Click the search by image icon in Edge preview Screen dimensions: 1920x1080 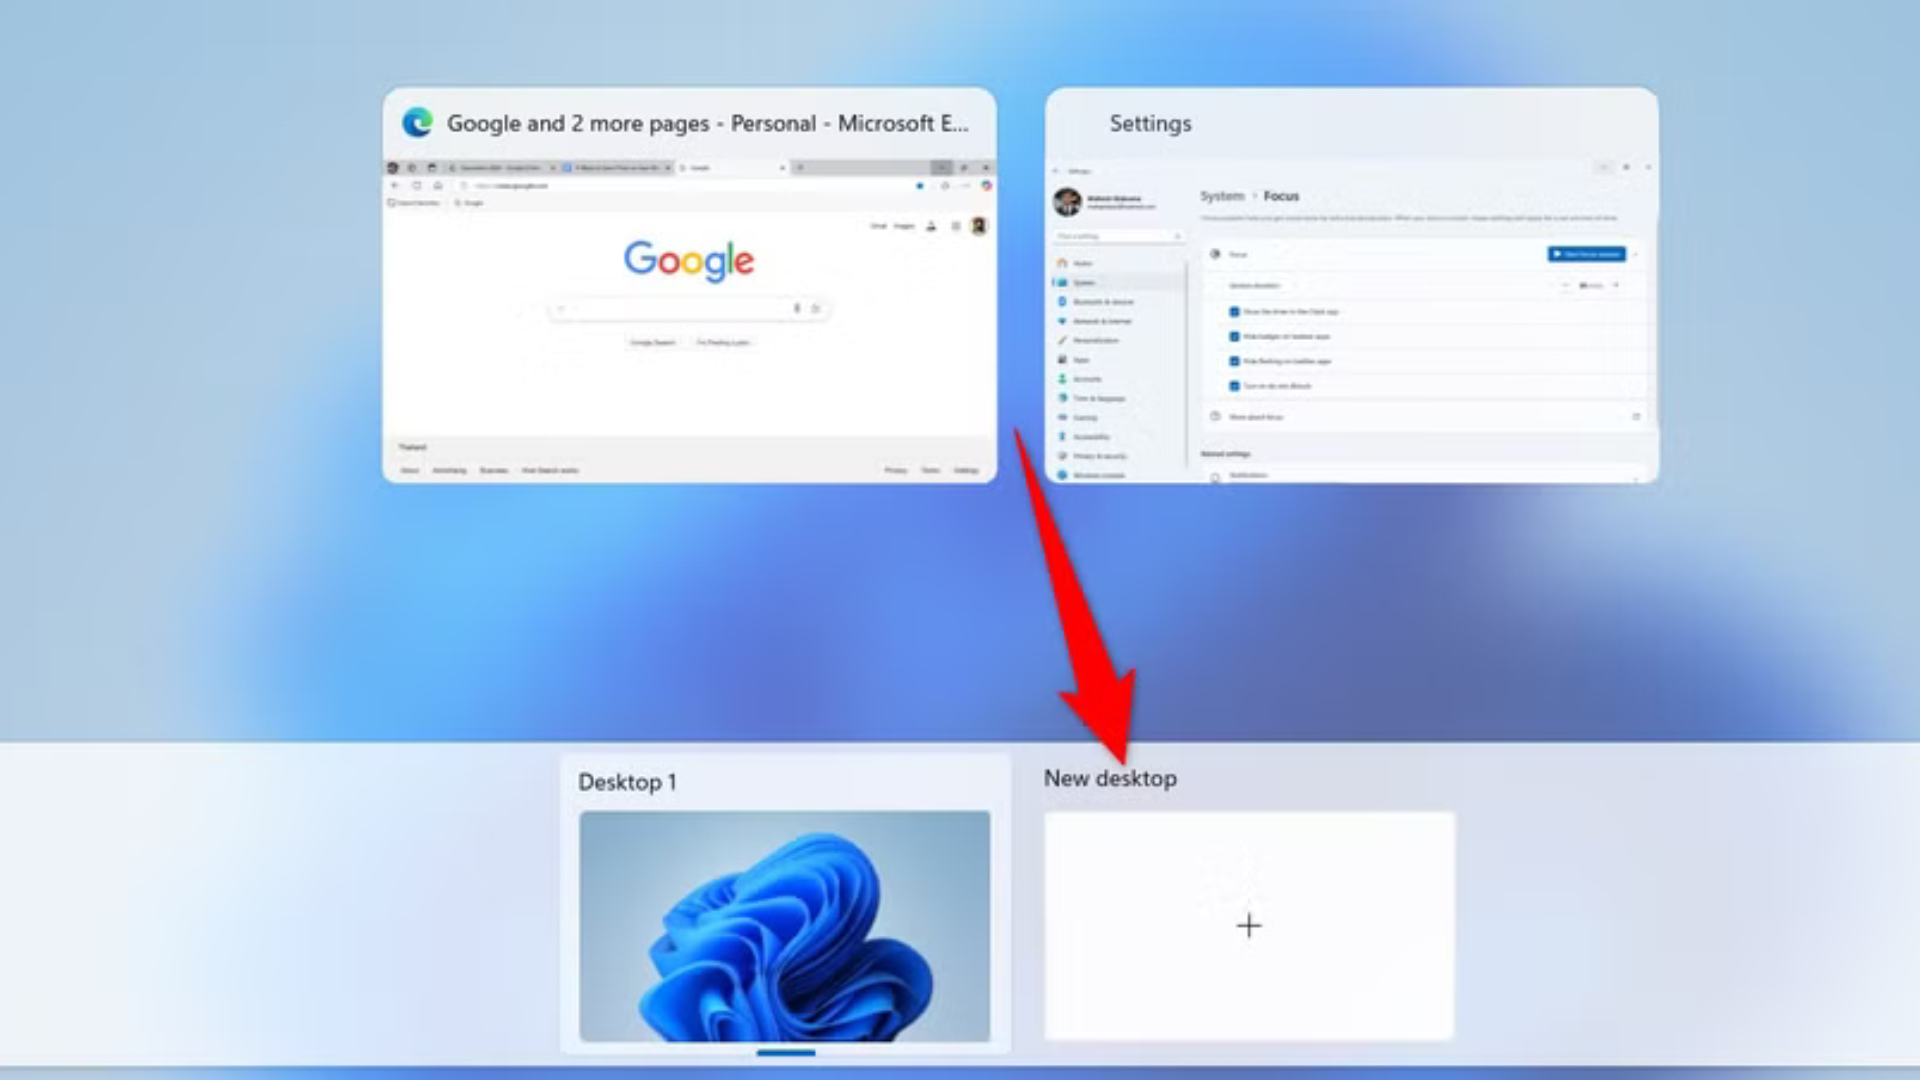tap(815, 308)
